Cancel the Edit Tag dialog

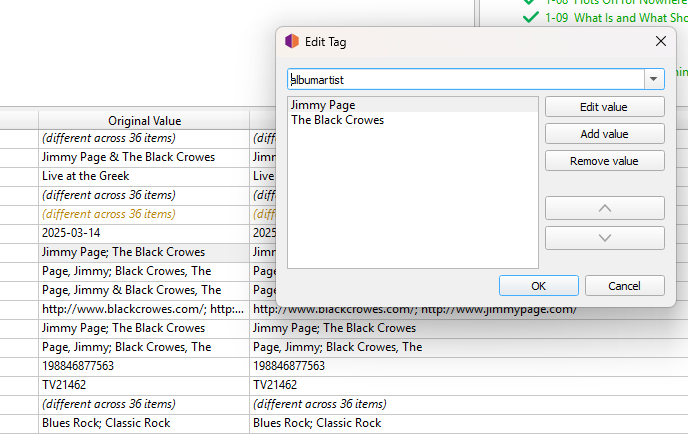(x=624, y=286)
